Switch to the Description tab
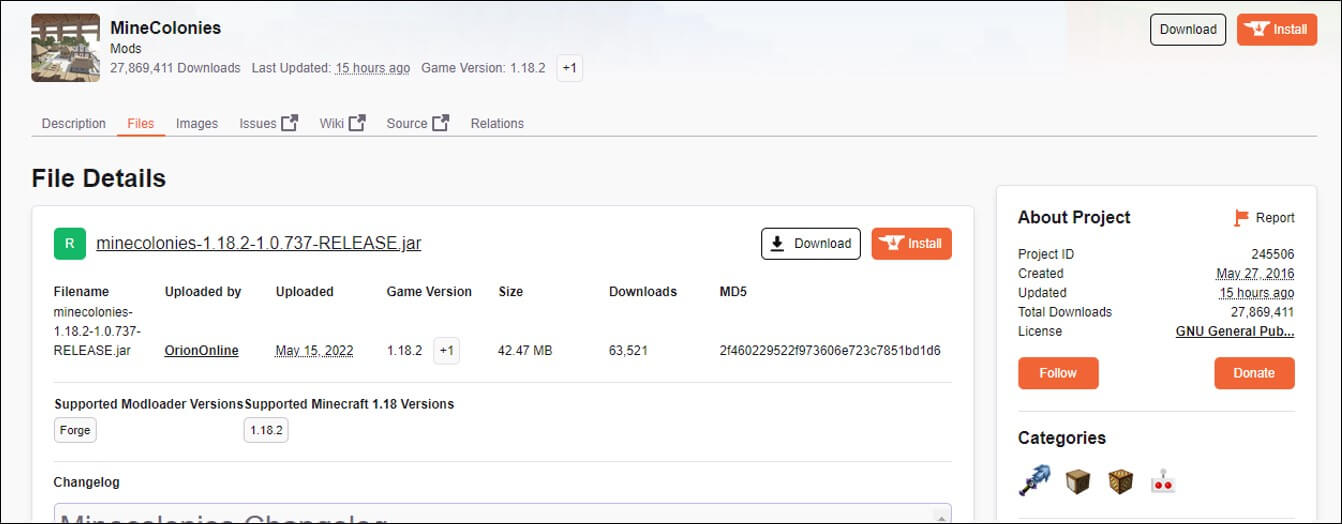The height and width of the screenshot is (524, 1342). click(x=73, y=123)
